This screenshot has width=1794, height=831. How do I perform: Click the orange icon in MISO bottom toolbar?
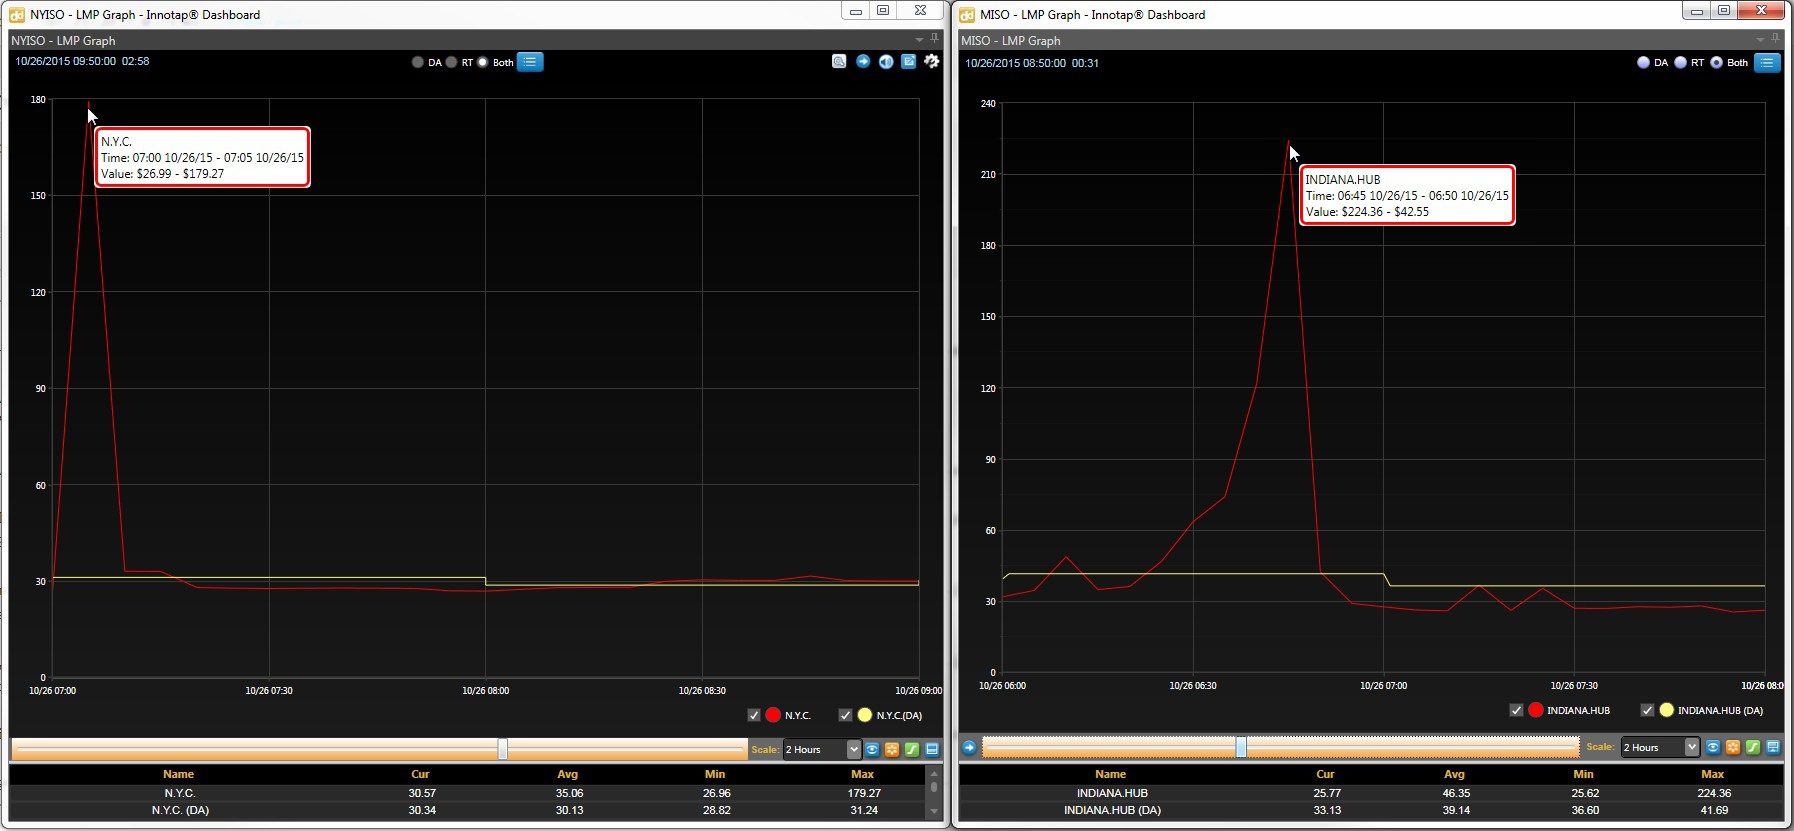coord(1733,747)
